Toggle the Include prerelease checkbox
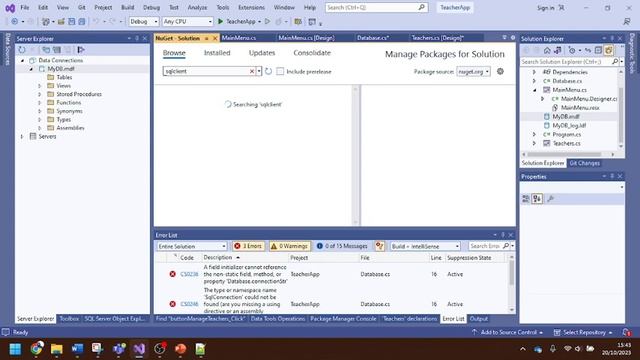Screen dimensions: 640x360 pos(280,71)
